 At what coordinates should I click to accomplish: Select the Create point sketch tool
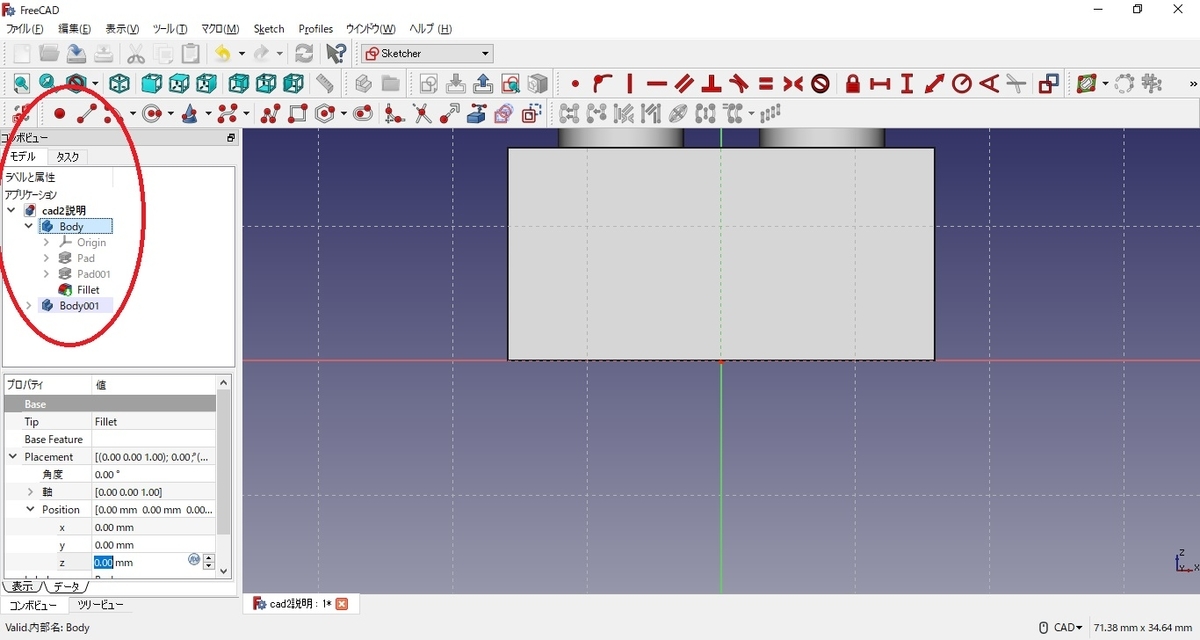[59, 113]
